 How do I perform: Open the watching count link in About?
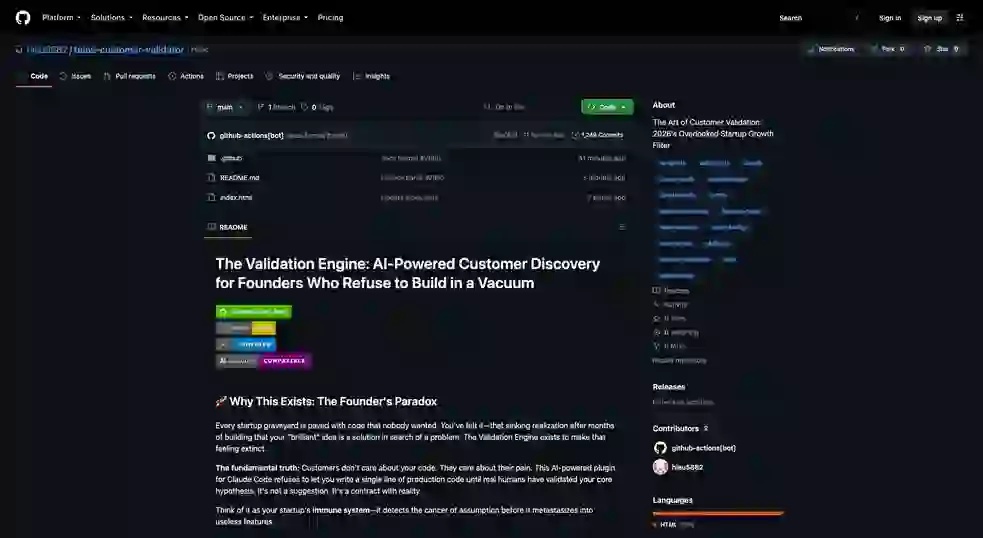coord(675,332)
